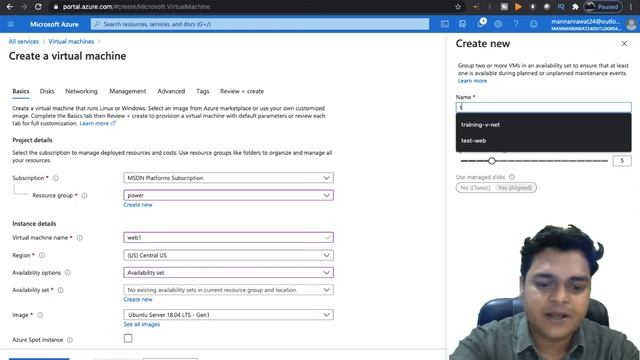
Task: Focus the Virtual machine name field
Action: pyautogui.click(x=228, y=238)
